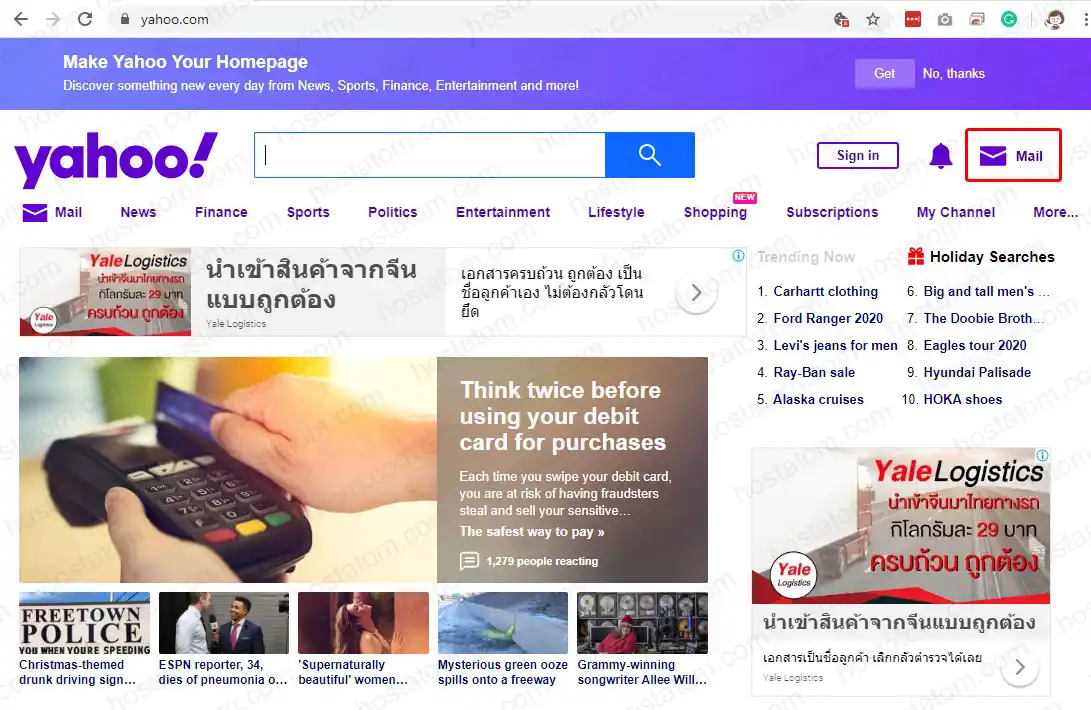This screenshot has height=710, width=1091.
Task: Dismiss banner with No, thanks
Action: (x=953, y=73)
